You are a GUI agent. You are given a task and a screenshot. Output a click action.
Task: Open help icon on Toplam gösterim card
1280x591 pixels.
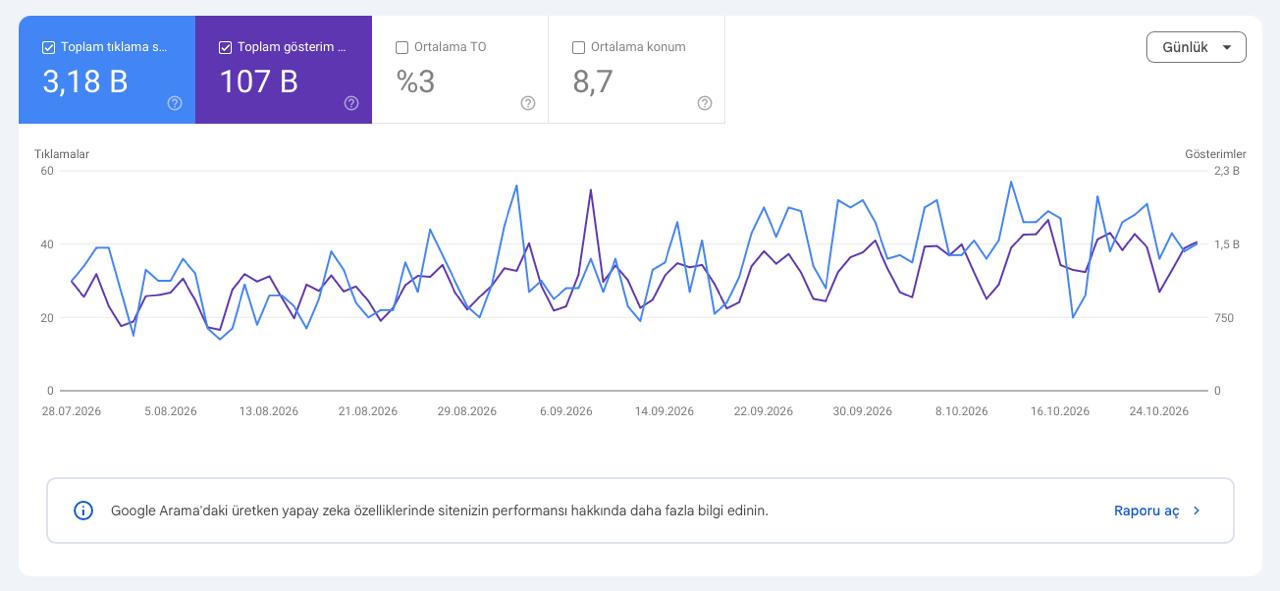click(x=351, y=103)
